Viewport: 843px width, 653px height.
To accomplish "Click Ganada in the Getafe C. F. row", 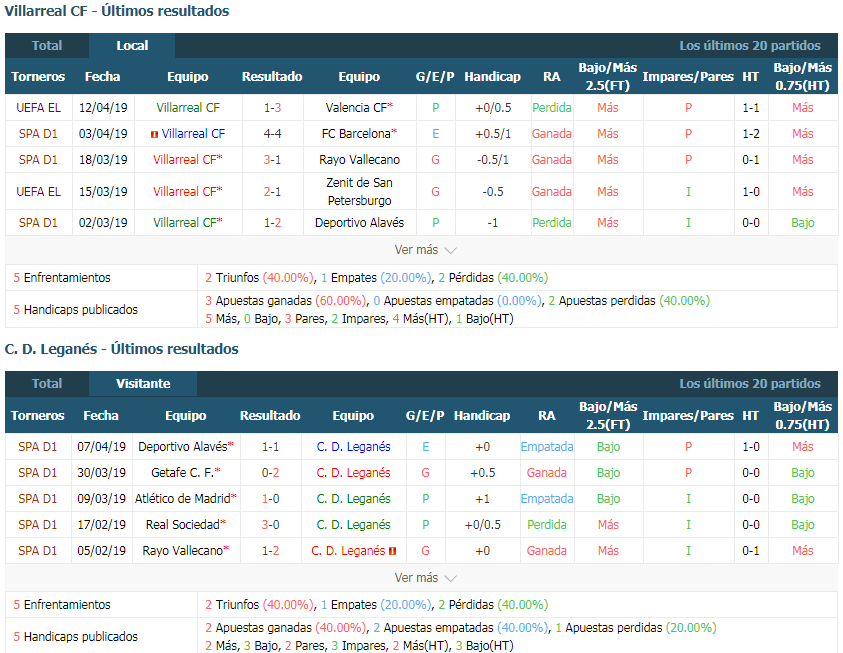I will coord(547,472).
